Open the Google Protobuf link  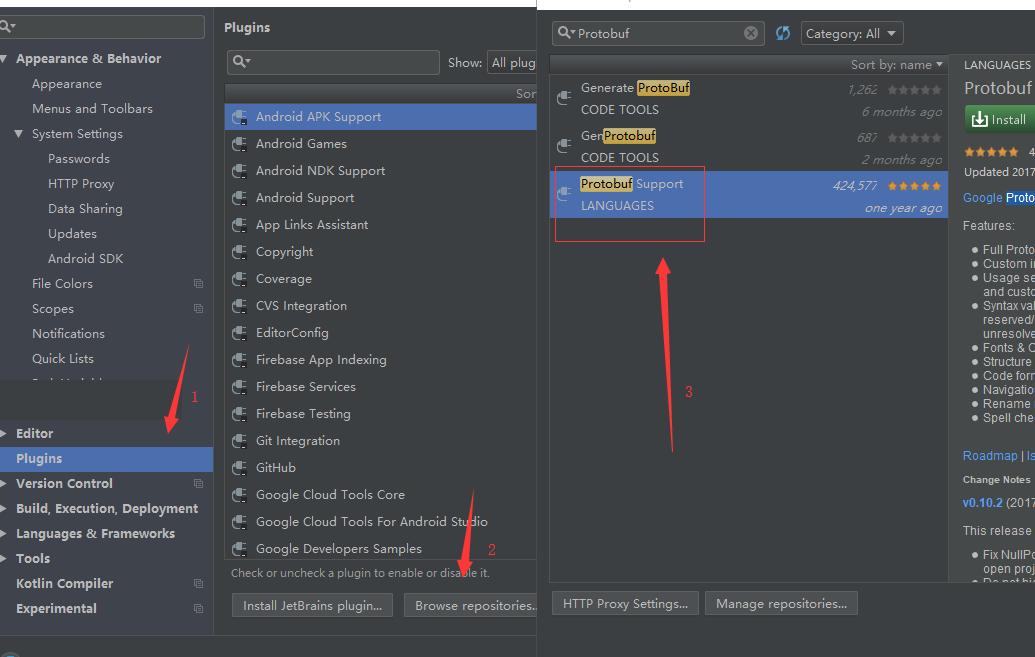click(999, 197)
